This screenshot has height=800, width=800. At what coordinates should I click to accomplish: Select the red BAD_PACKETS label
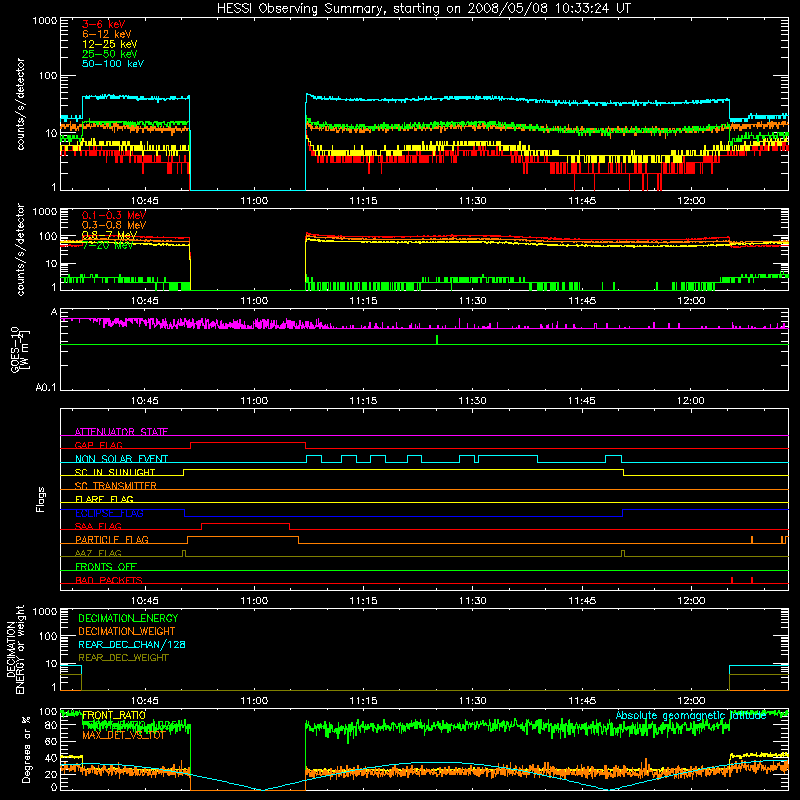coord(109,580)
